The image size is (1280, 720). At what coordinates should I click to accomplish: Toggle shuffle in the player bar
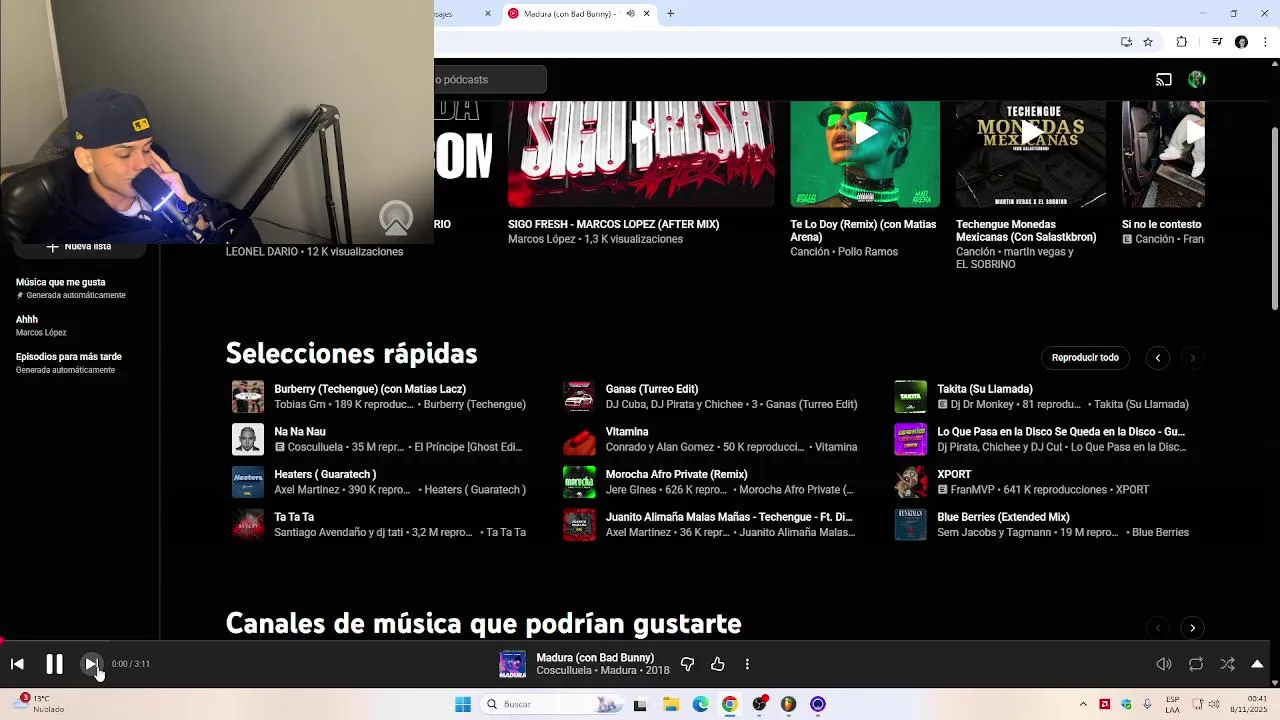[1227, 664]
